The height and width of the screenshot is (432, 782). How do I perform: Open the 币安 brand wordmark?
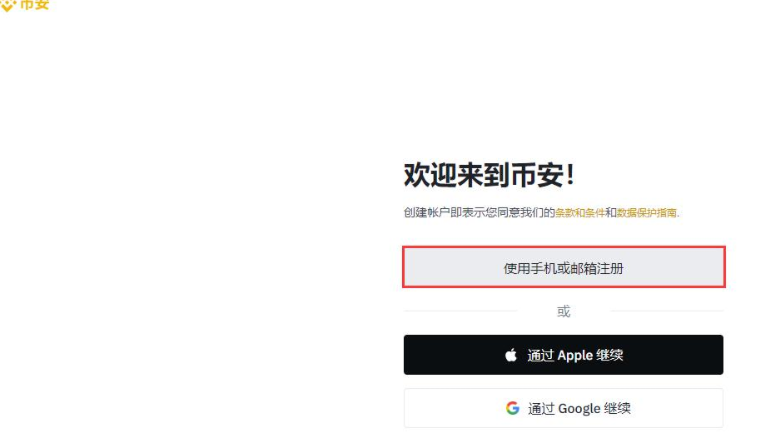[34, 5]
